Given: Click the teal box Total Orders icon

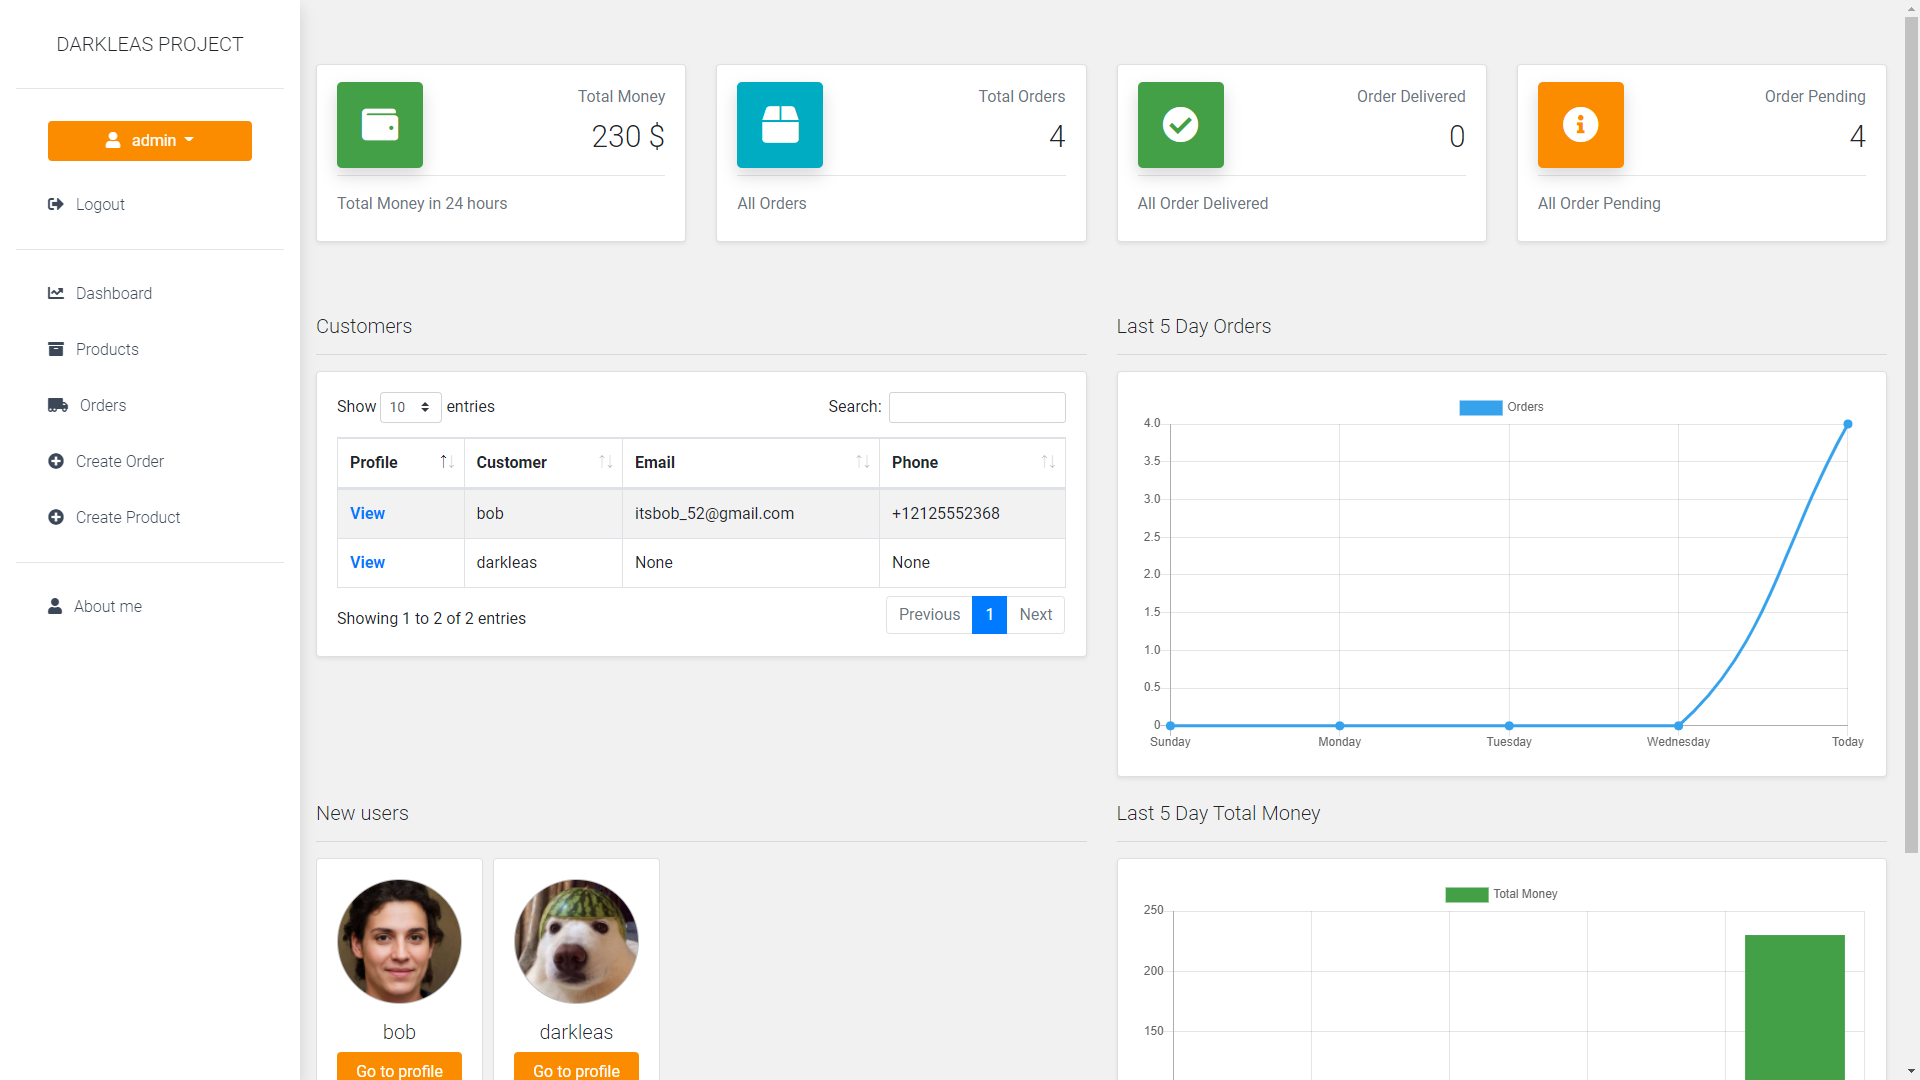Looking at the screenshot, I should (x=780, y=125).
